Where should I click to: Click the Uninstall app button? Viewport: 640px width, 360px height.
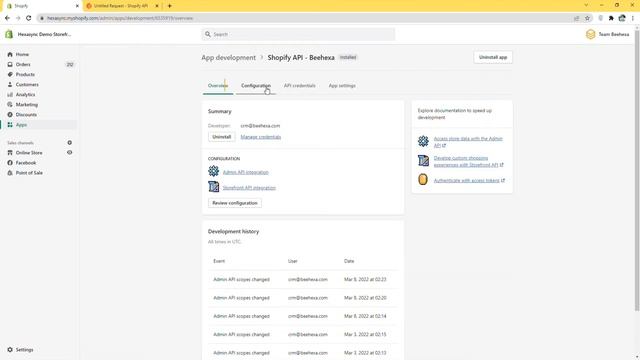(x=493, y=57)
